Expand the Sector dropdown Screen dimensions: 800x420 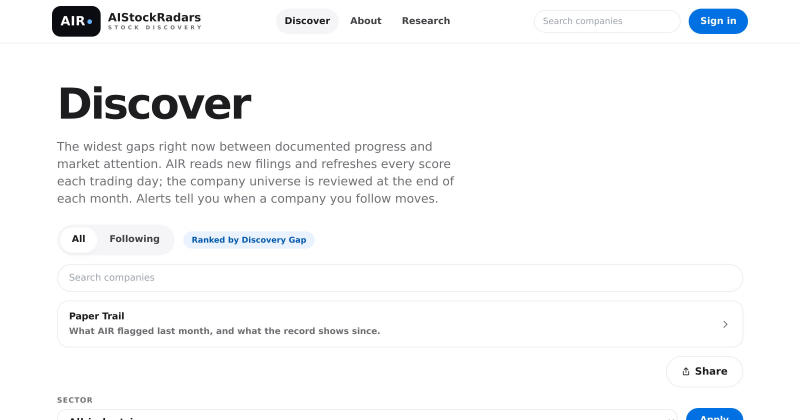pos(367,415)
